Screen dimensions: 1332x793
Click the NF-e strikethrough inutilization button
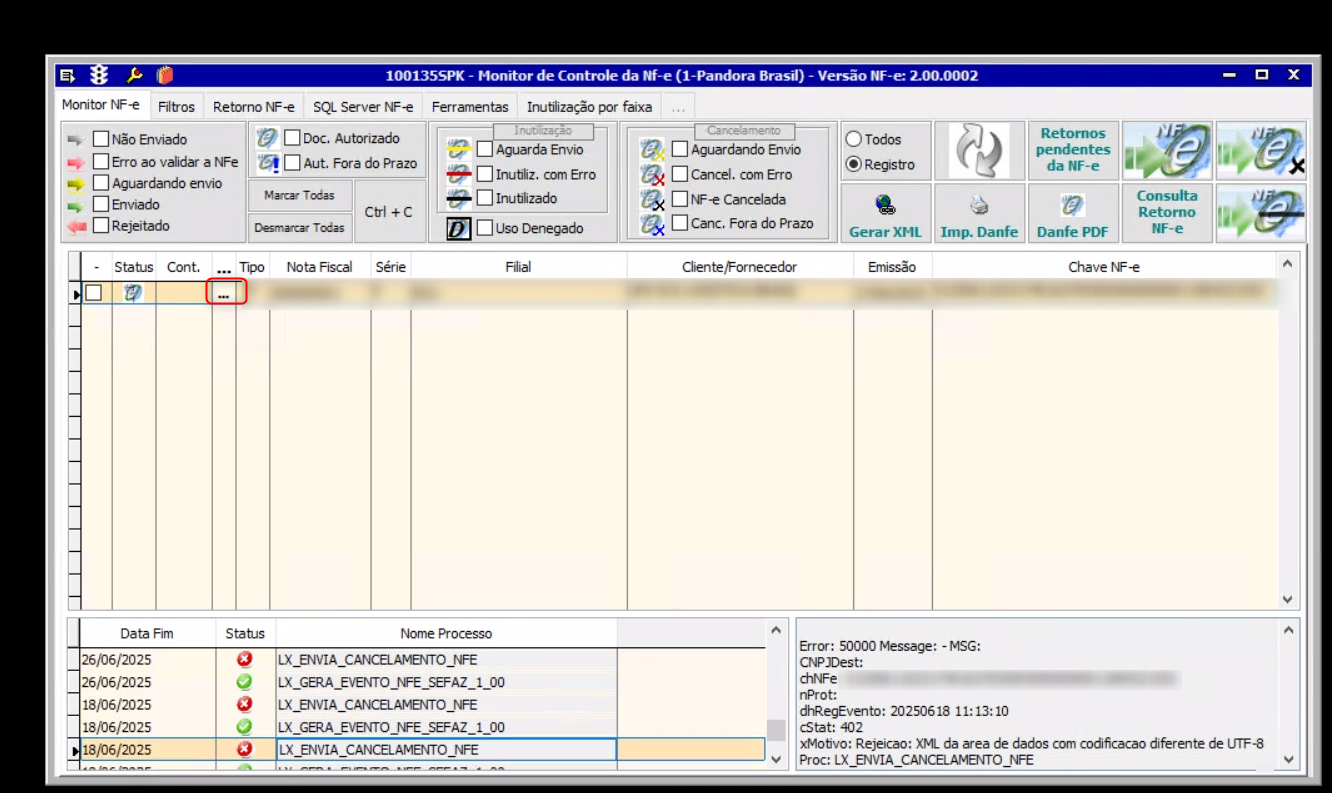click(1261, 213)
